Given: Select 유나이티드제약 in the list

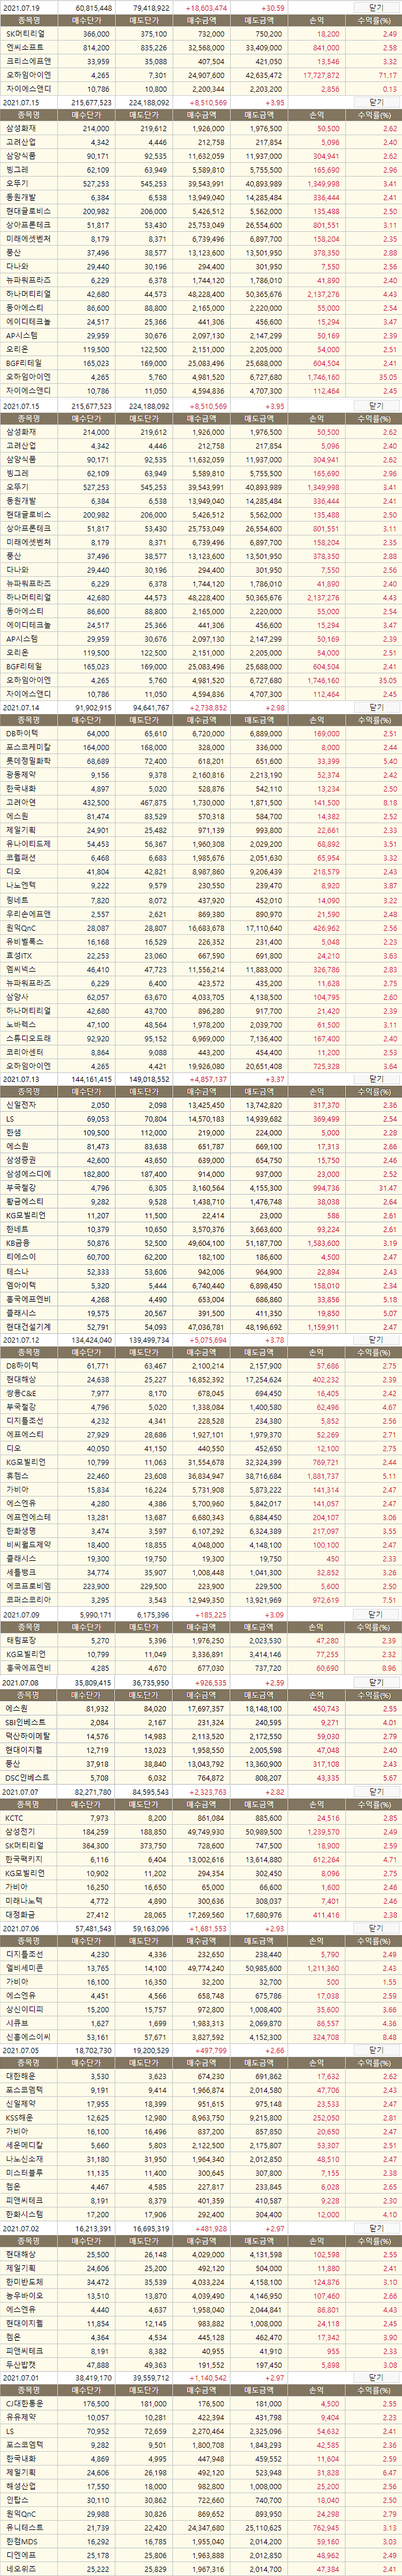Looking at the screenshot, I should tap(201, 844).
